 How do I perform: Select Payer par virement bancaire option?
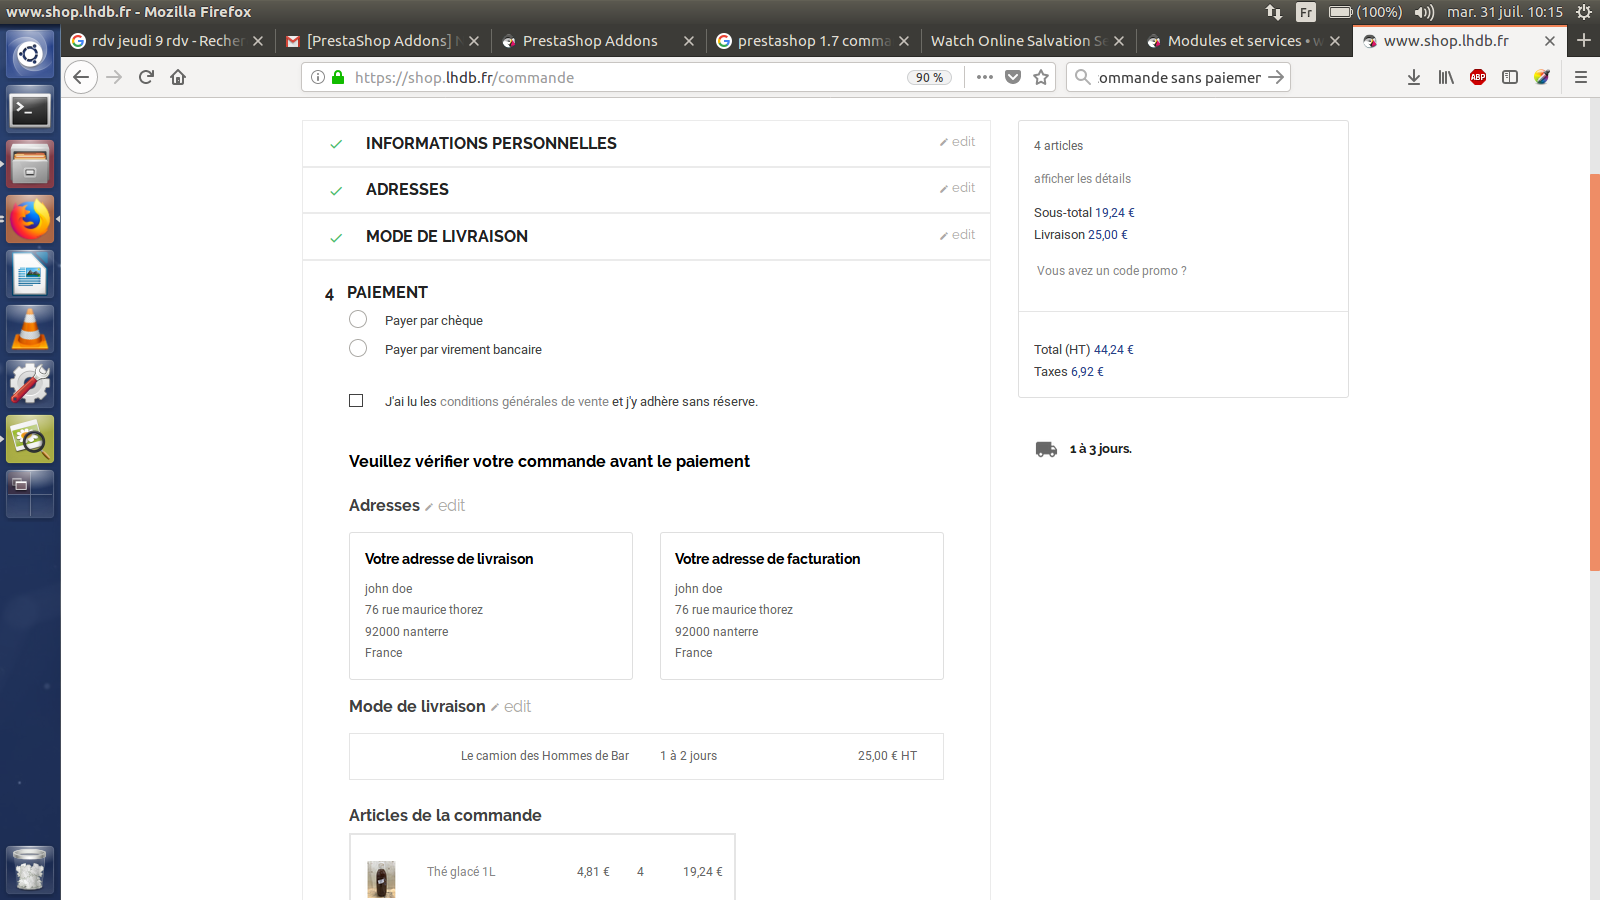(x=358, y=348)
